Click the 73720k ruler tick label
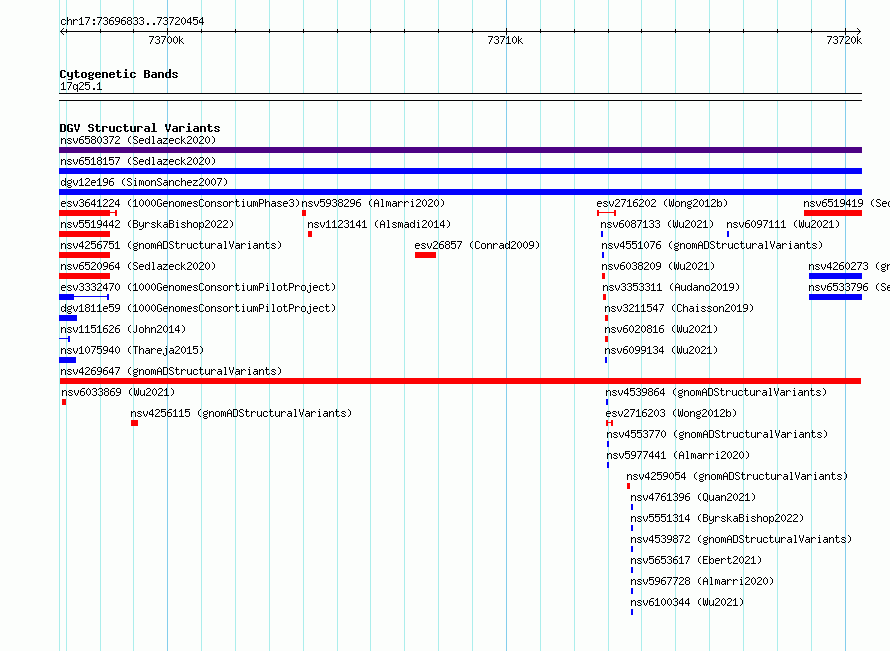The image size is (890, 651). [844, 40]
